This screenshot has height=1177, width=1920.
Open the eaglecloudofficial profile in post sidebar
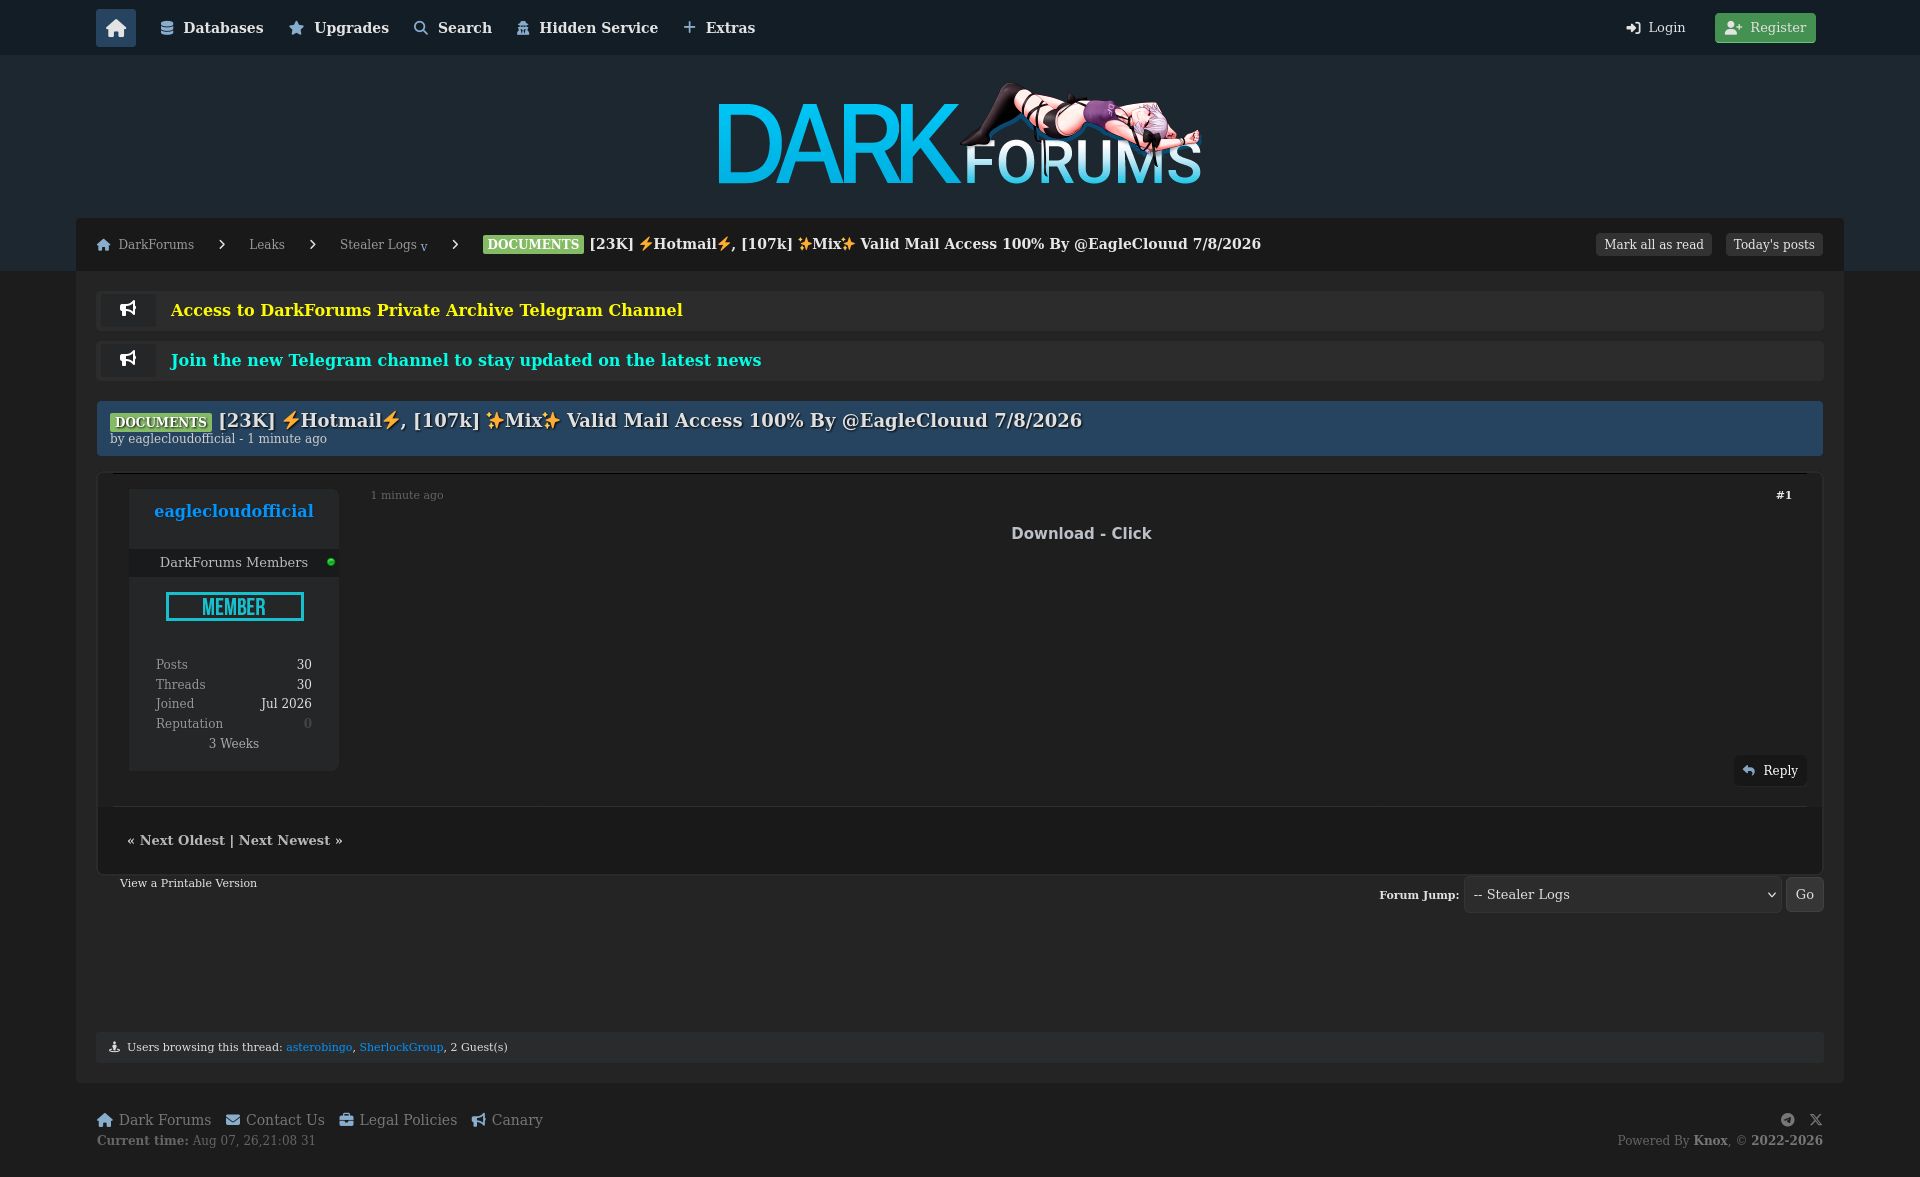coord(234,511)
